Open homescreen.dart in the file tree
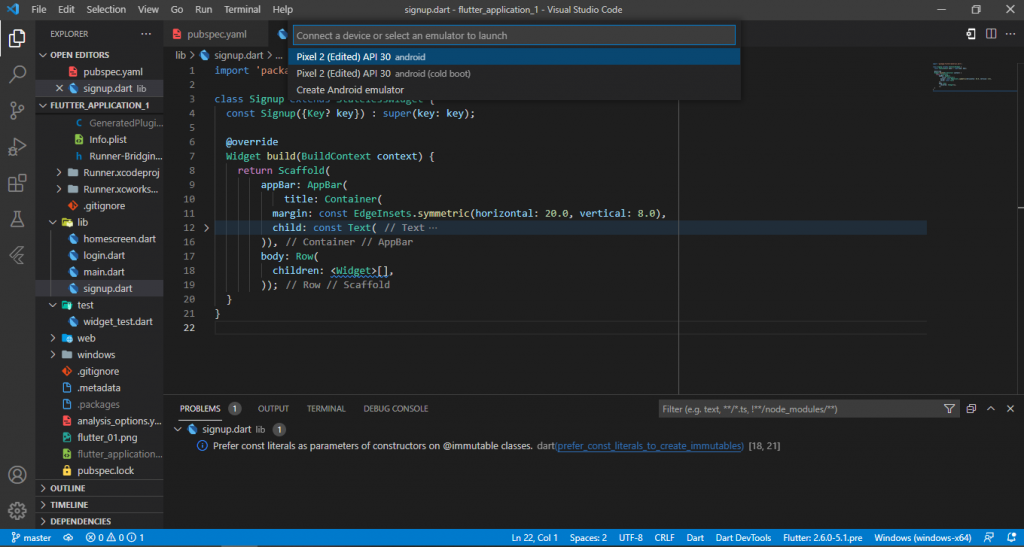The height and width of the screenshot is (547, 1024). 120,239
